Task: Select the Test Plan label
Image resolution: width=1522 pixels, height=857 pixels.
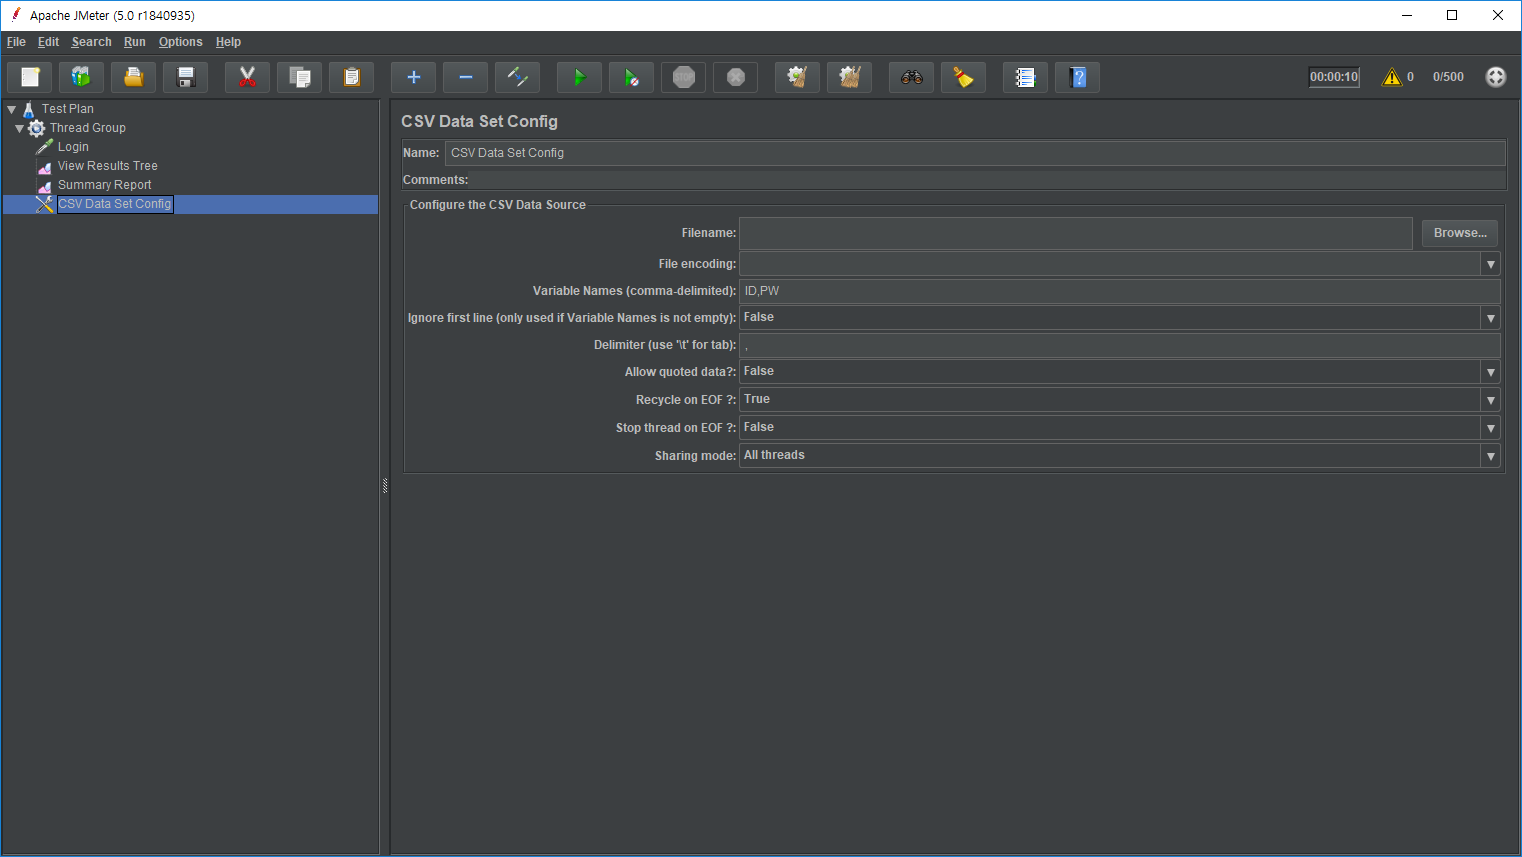Action: tap(68, 109)
